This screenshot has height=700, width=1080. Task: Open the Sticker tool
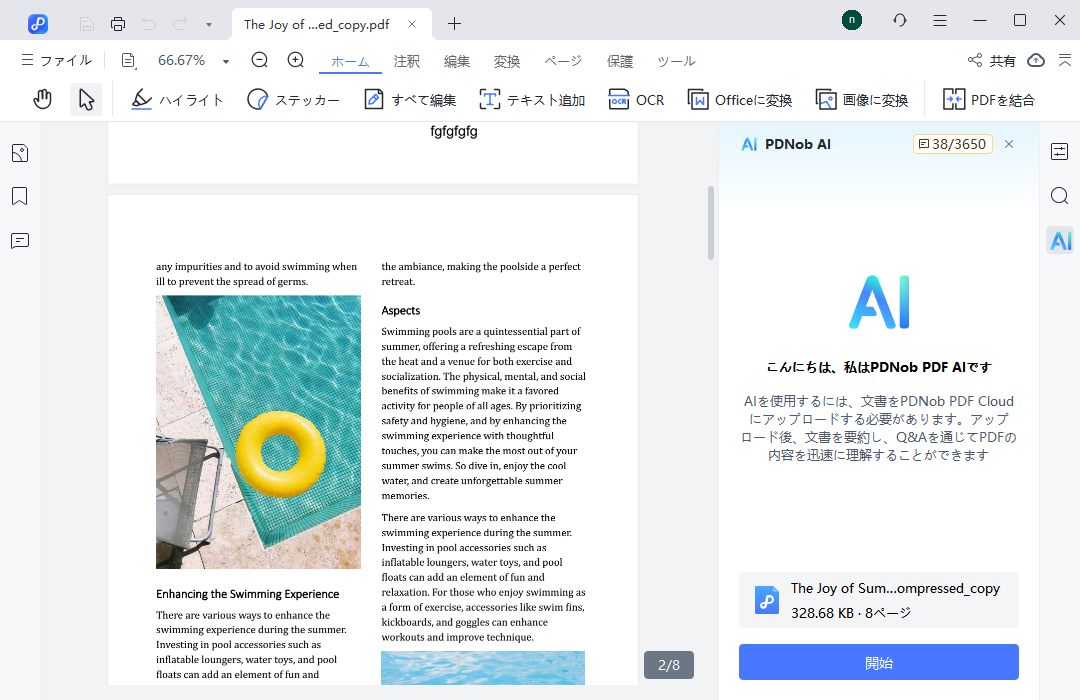(x=293, y=99)
